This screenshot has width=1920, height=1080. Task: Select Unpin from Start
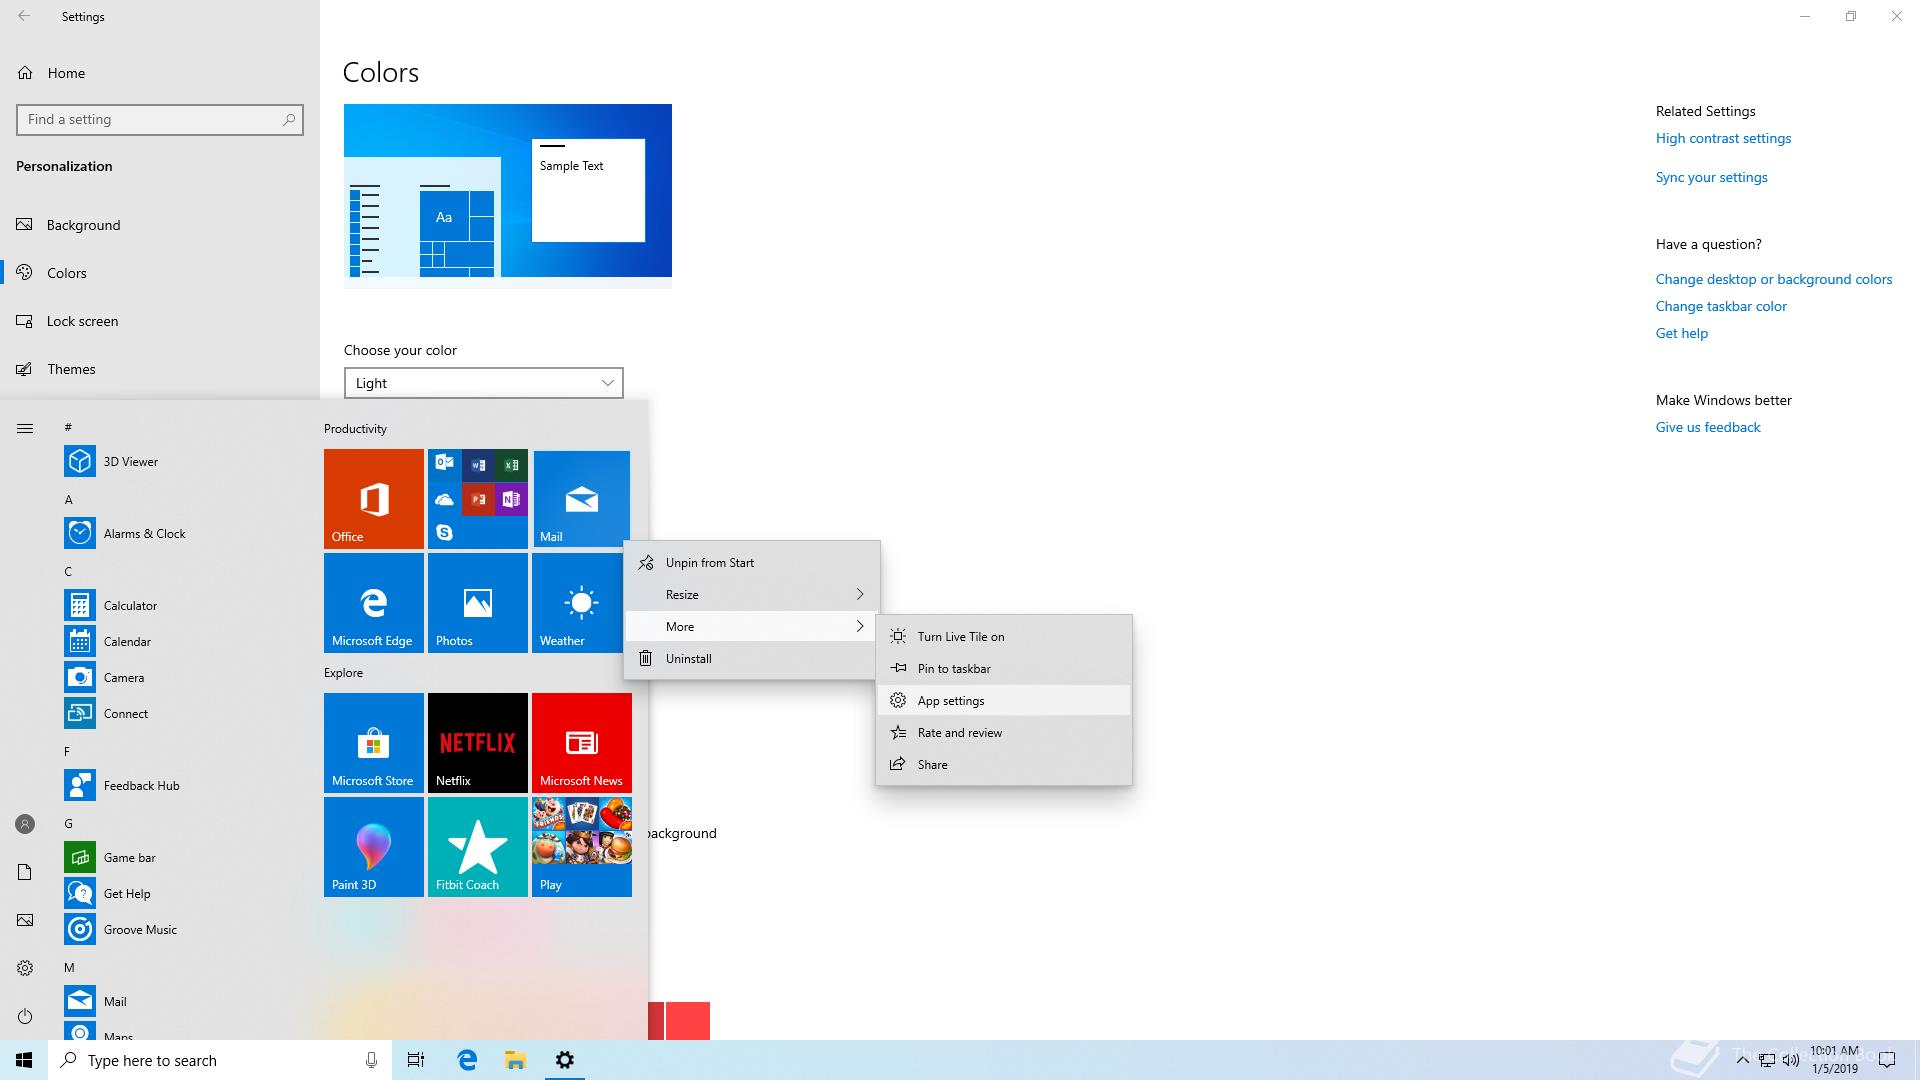(752, 562)
